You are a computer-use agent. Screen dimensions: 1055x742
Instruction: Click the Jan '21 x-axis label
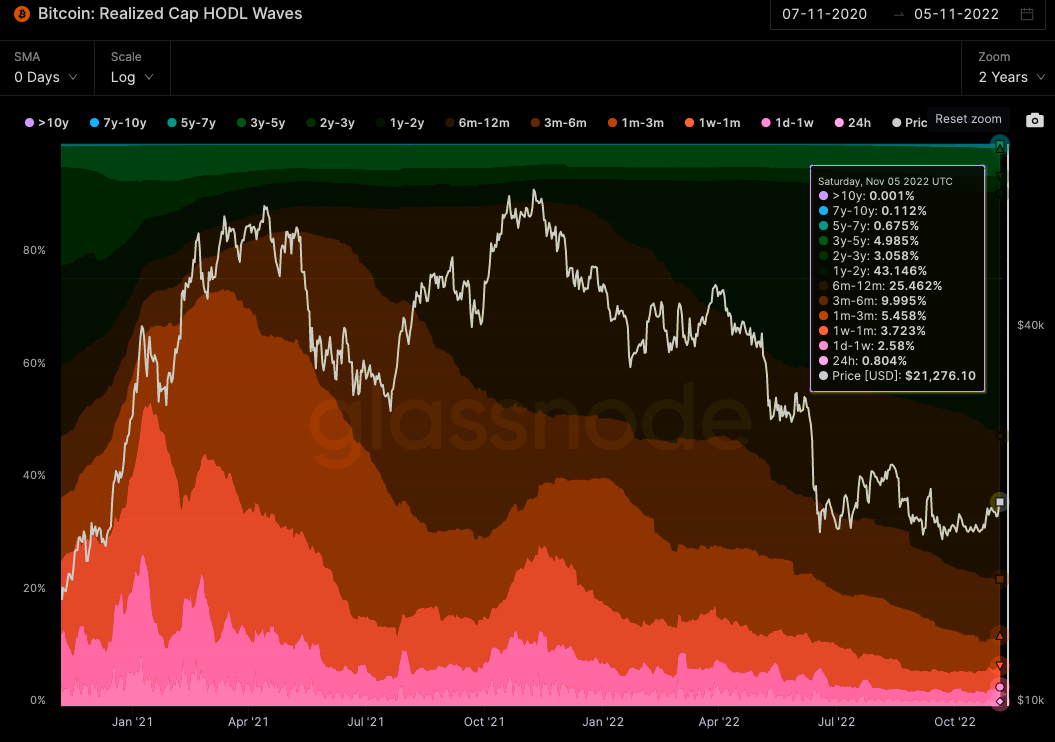tap(132, 722)
